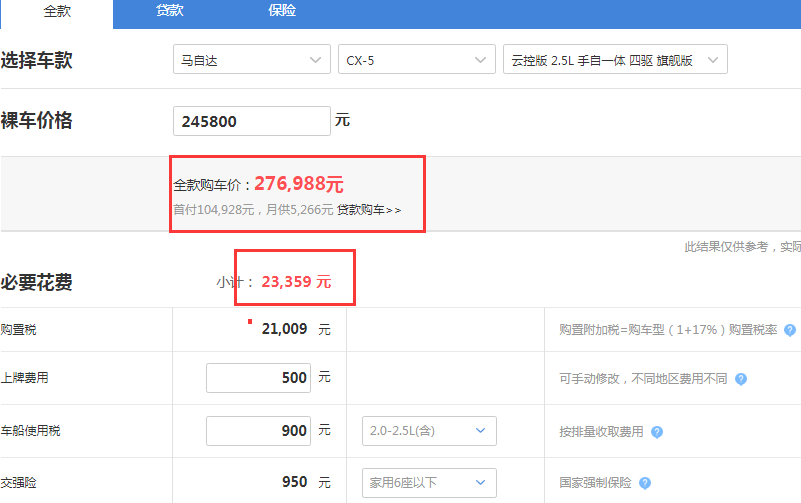
Task: Open the 贷款 tab
Action: (170, 10)
